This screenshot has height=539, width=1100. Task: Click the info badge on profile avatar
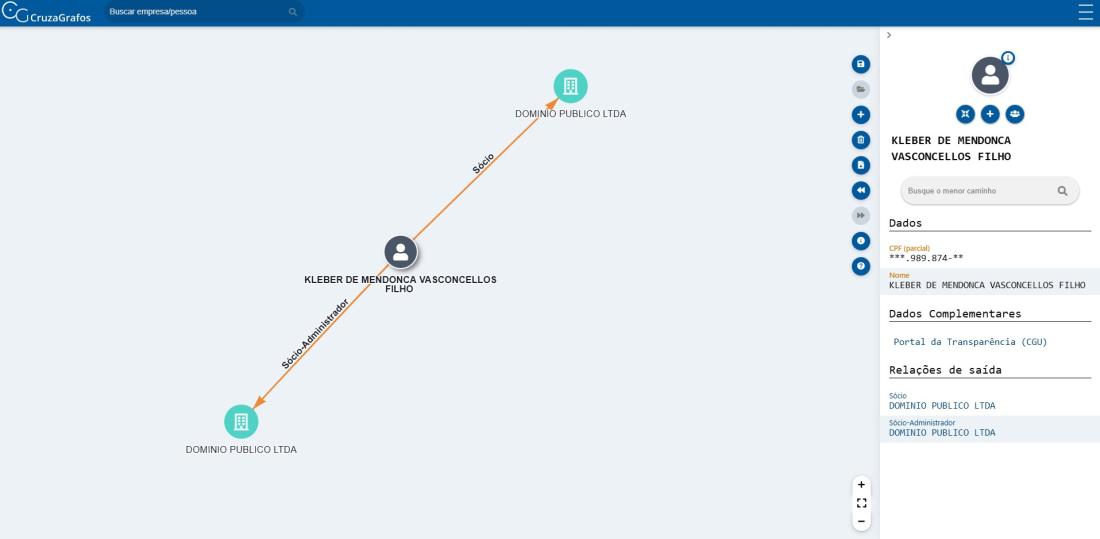(x=1008, y=58)
